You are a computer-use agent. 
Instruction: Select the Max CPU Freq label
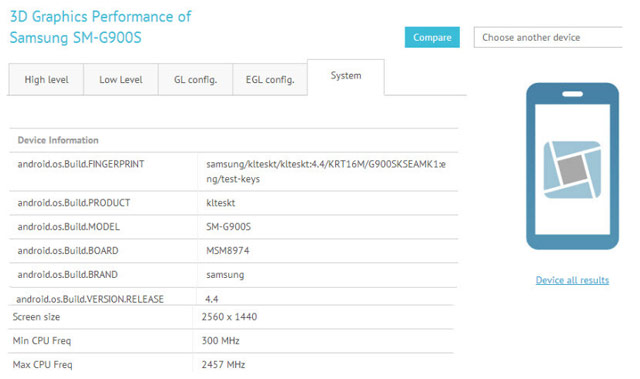pyautogui.click(x=42, y=365)
